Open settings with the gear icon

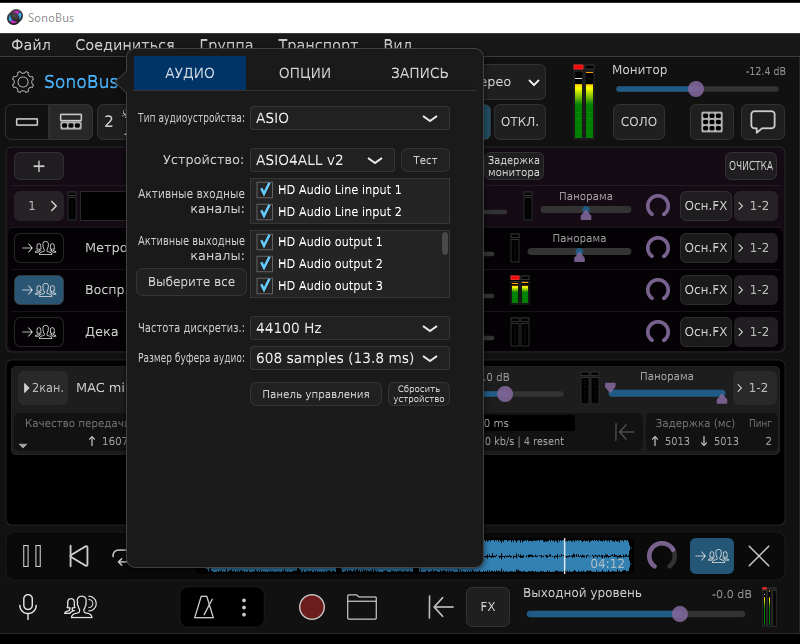click(x=23, y=82)
